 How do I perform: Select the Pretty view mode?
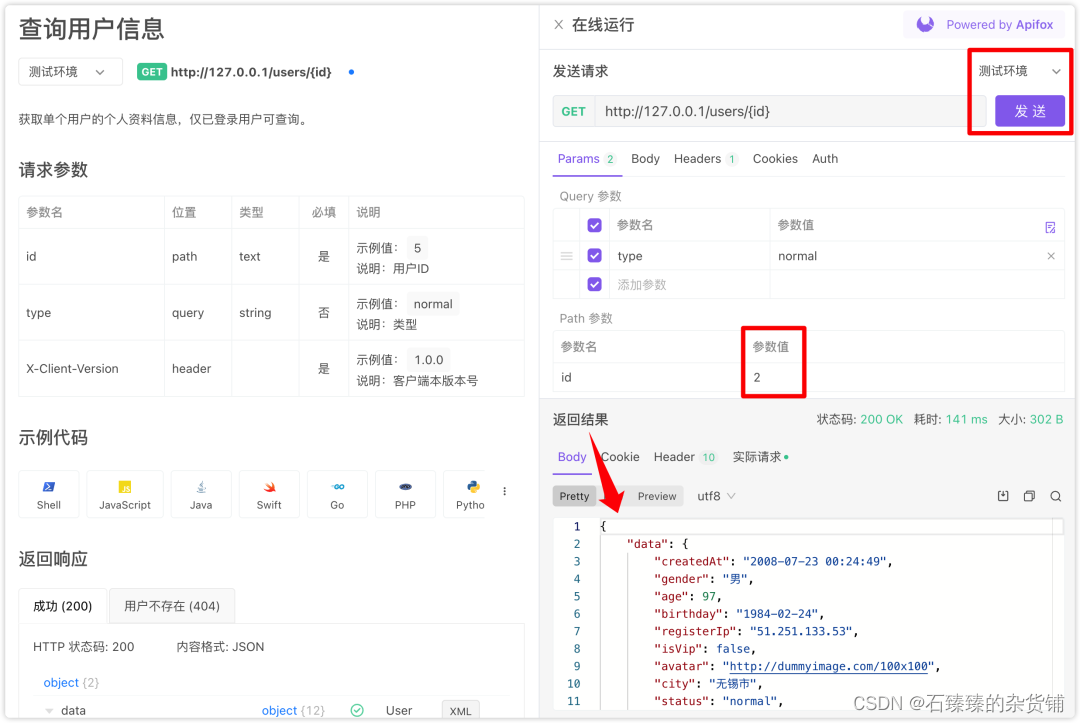(x=574, y=496)
